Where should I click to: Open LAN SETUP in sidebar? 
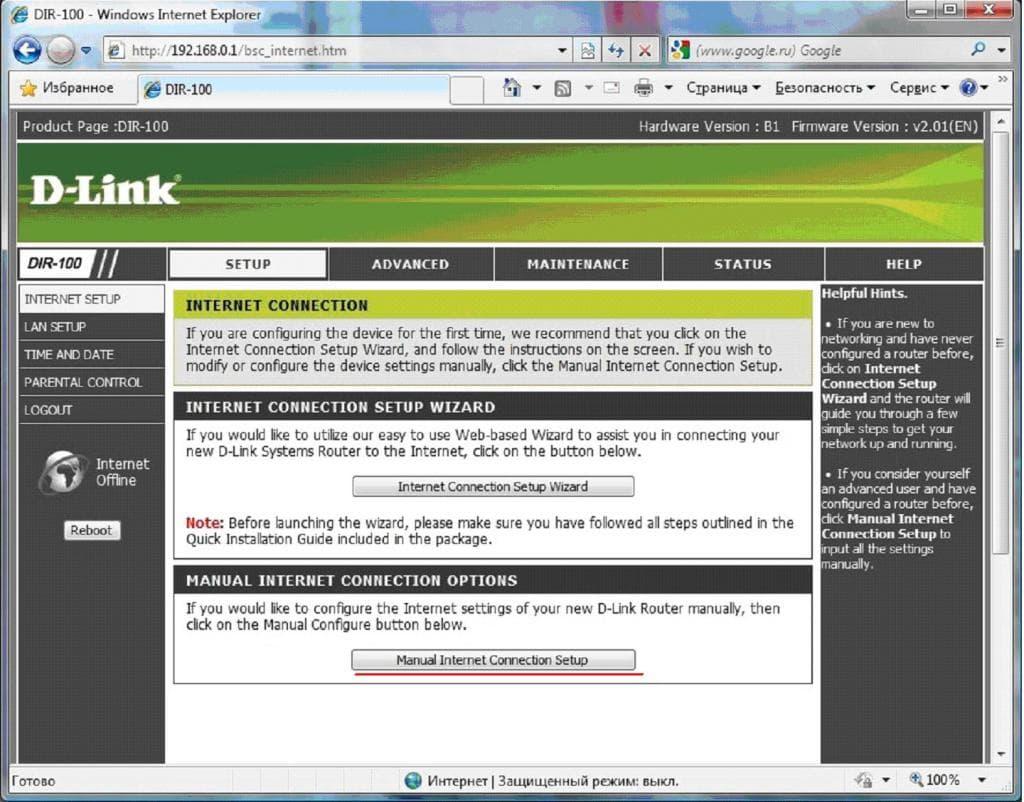91,327
